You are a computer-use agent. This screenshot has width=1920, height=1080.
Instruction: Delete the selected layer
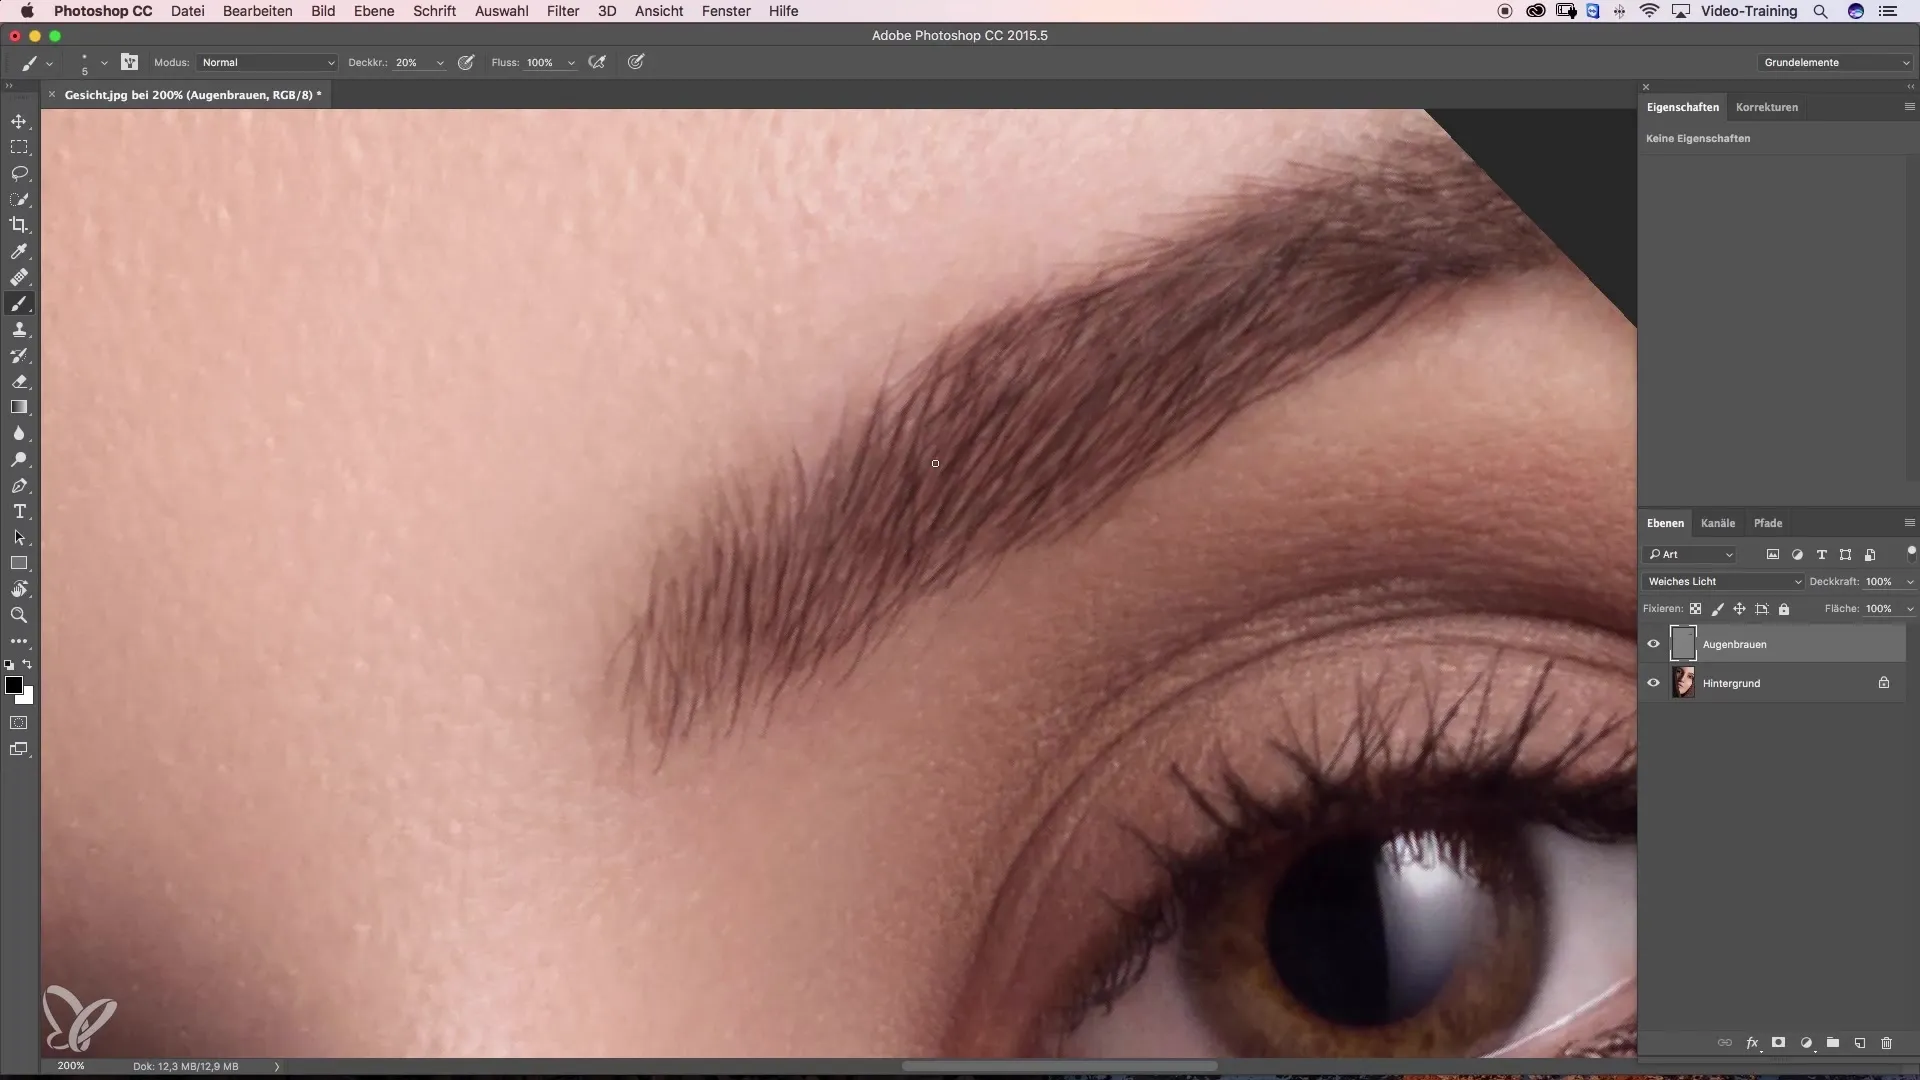coord(1887,1043)
